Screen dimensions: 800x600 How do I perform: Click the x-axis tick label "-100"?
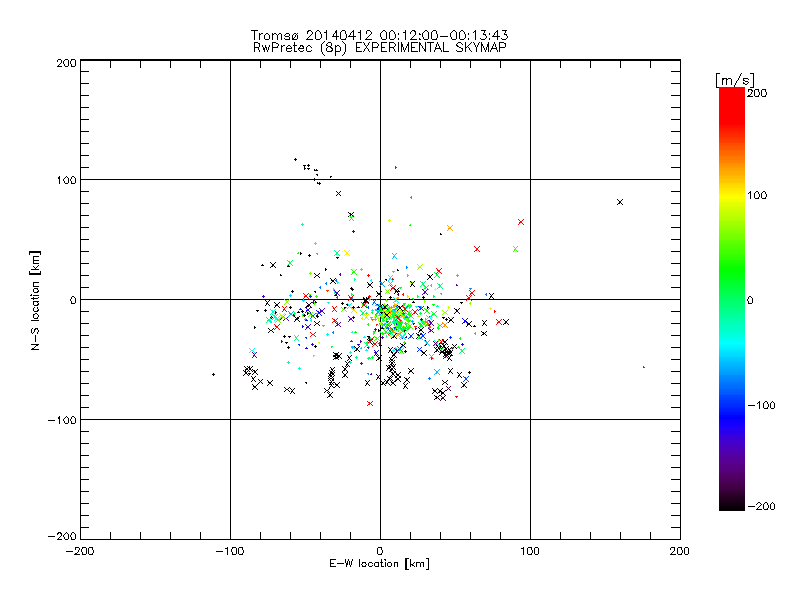point(230,552)
